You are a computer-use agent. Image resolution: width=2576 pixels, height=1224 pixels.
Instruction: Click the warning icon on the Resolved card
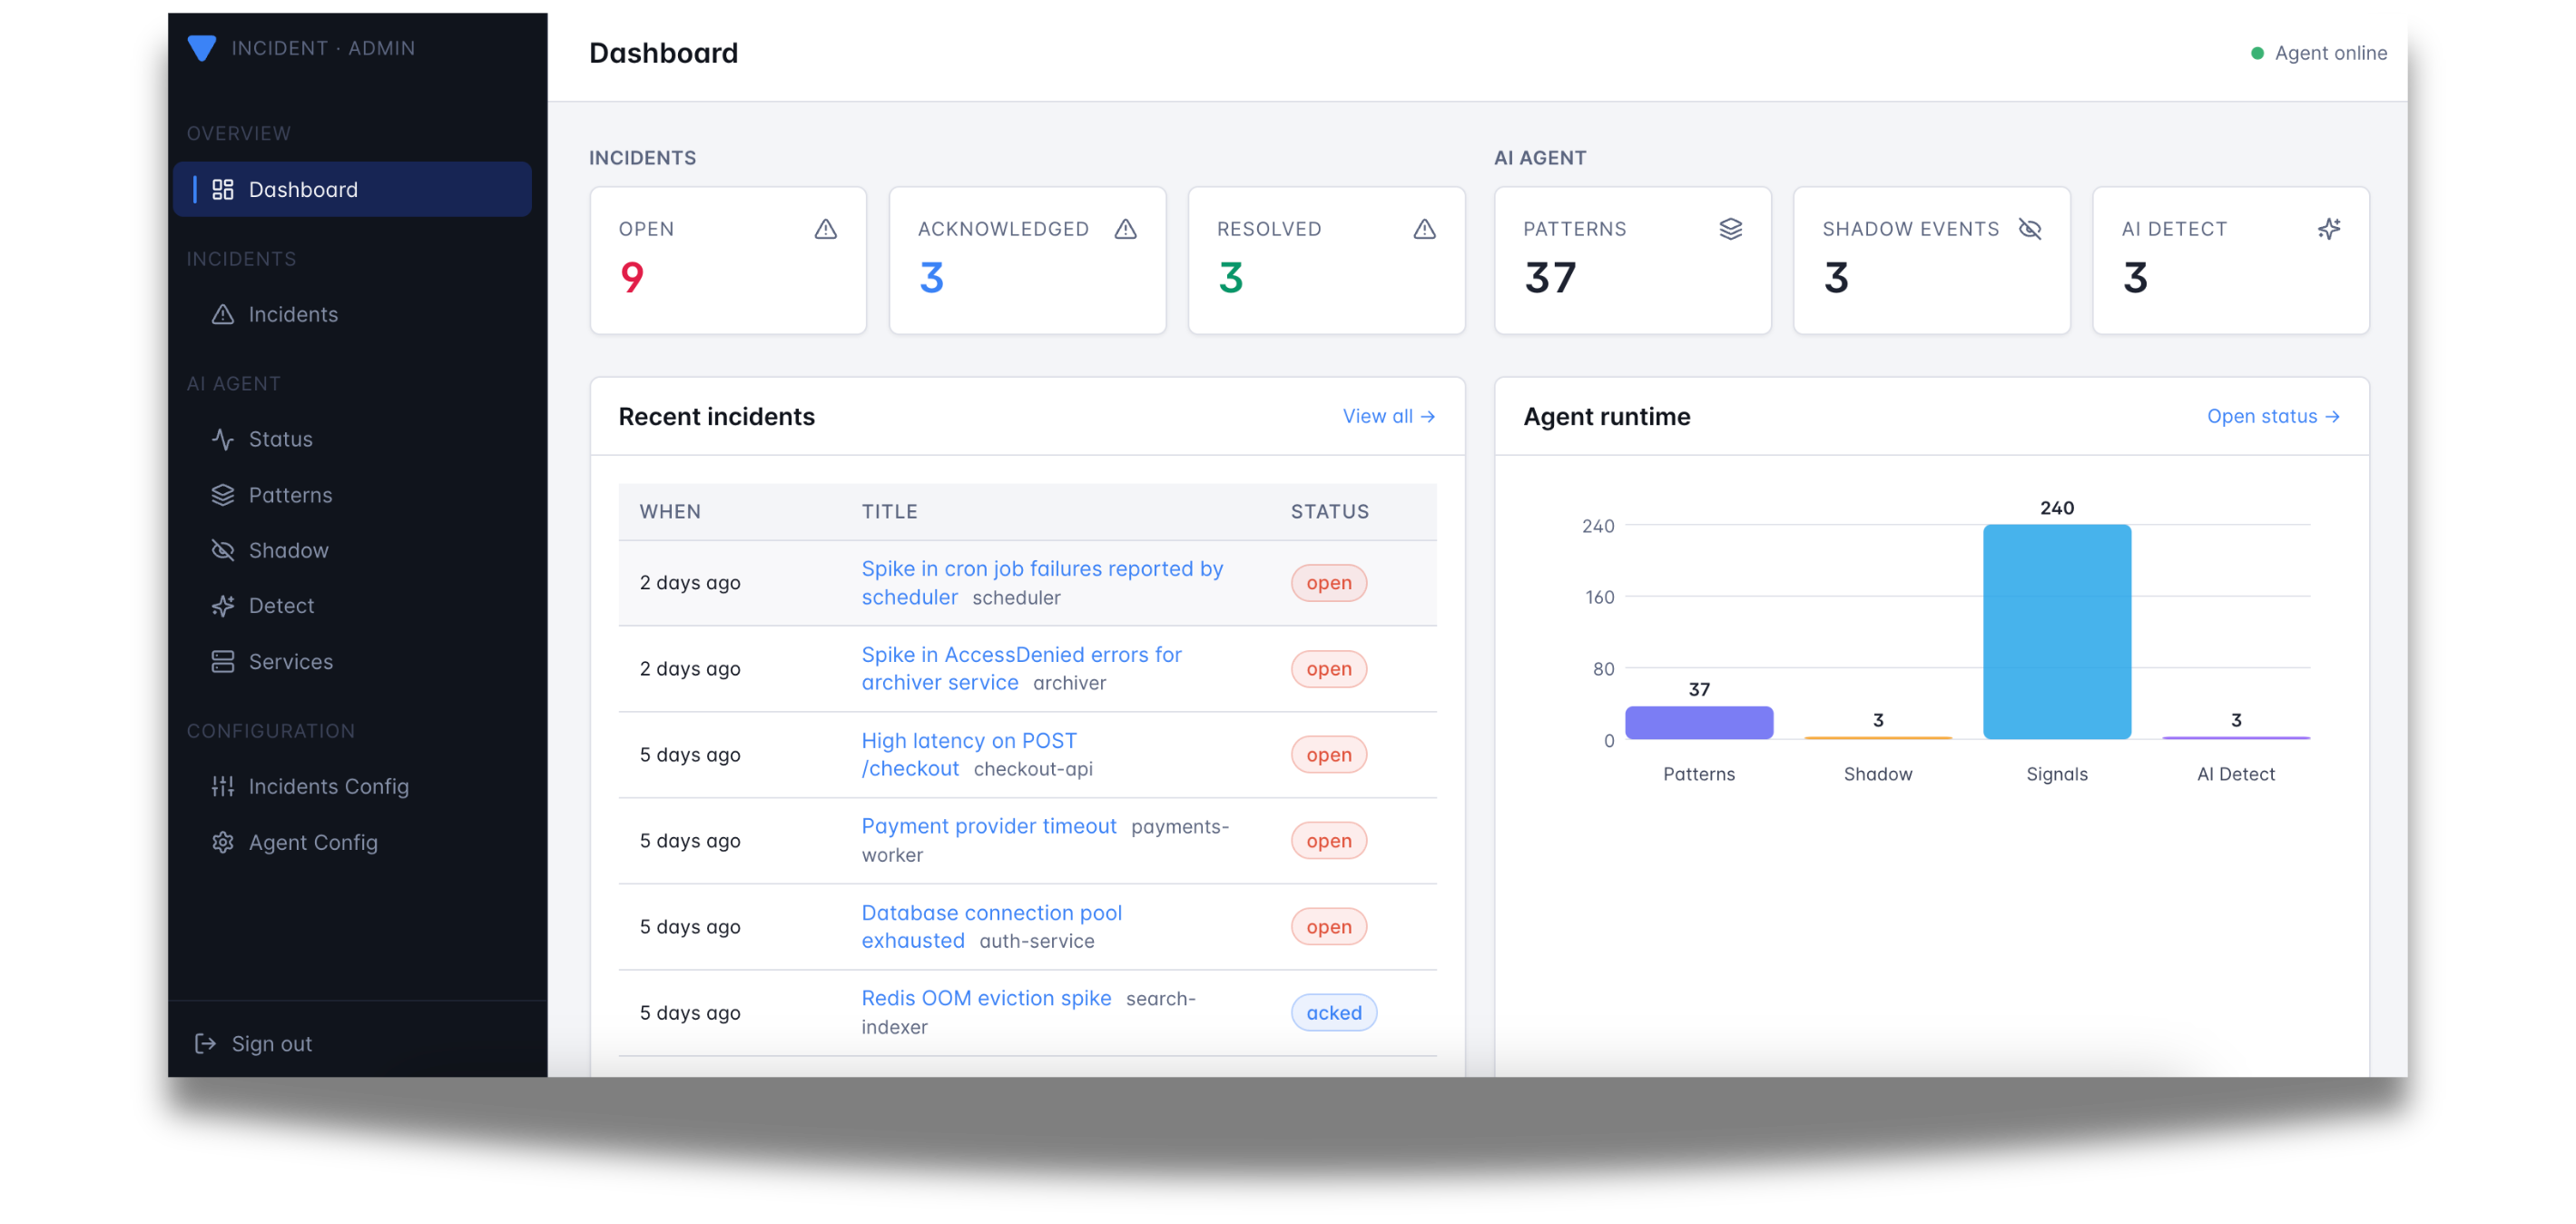1424,229
